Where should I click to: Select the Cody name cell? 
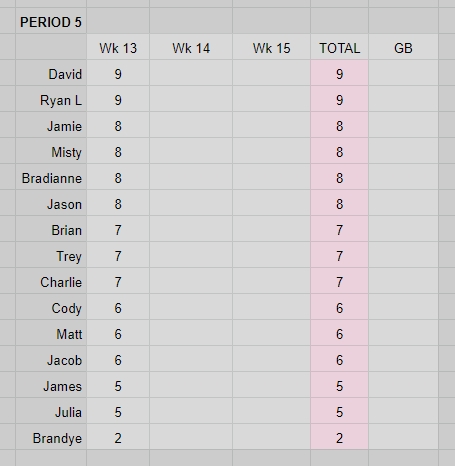click(51, 307)
